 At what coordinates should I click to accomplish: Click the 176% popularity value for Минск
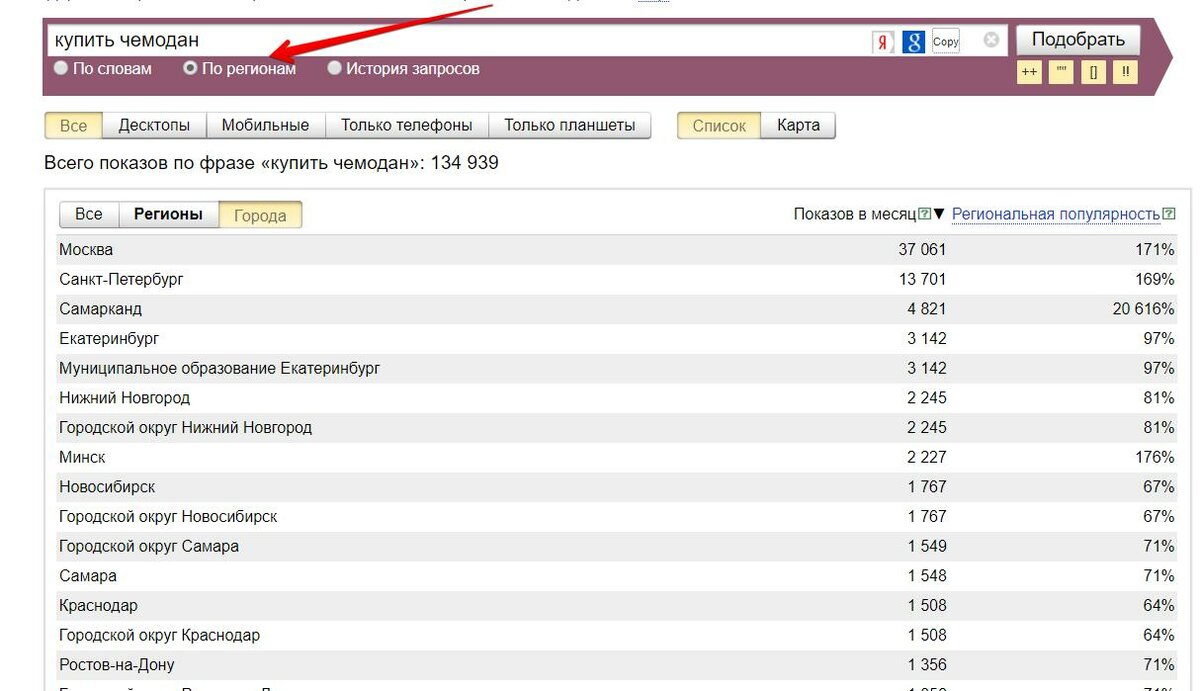tap(1155, 457)
